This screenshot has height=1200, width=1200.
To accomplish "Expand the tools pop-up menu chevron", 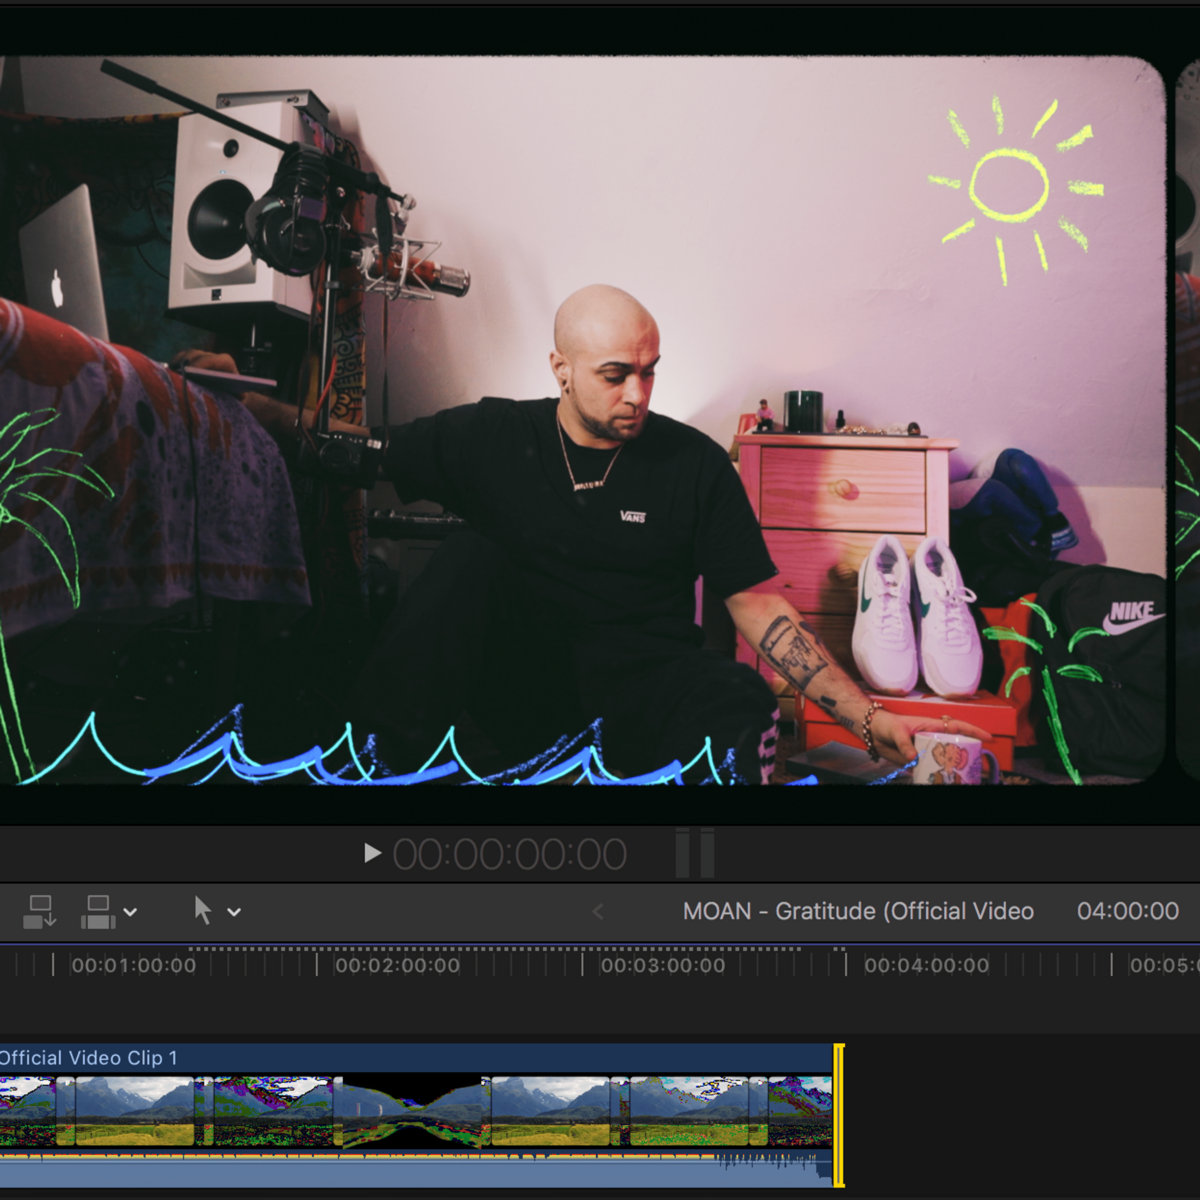I will click(234, 912).
